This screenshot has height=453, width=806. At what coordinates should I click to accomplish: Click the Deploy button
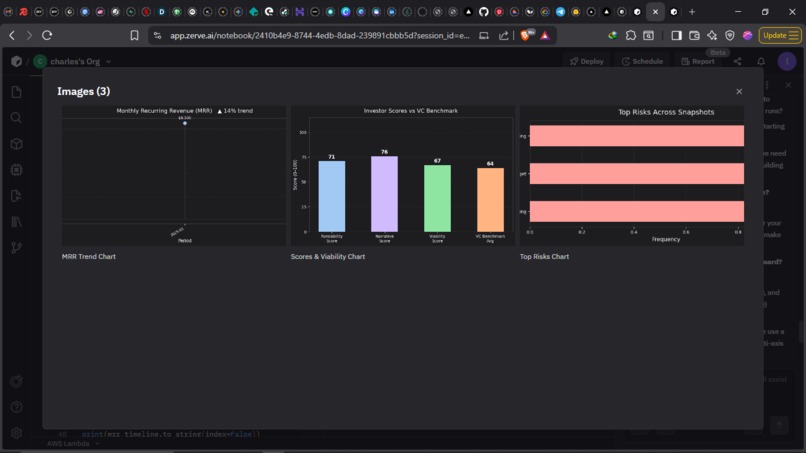(x=587, y=61)
